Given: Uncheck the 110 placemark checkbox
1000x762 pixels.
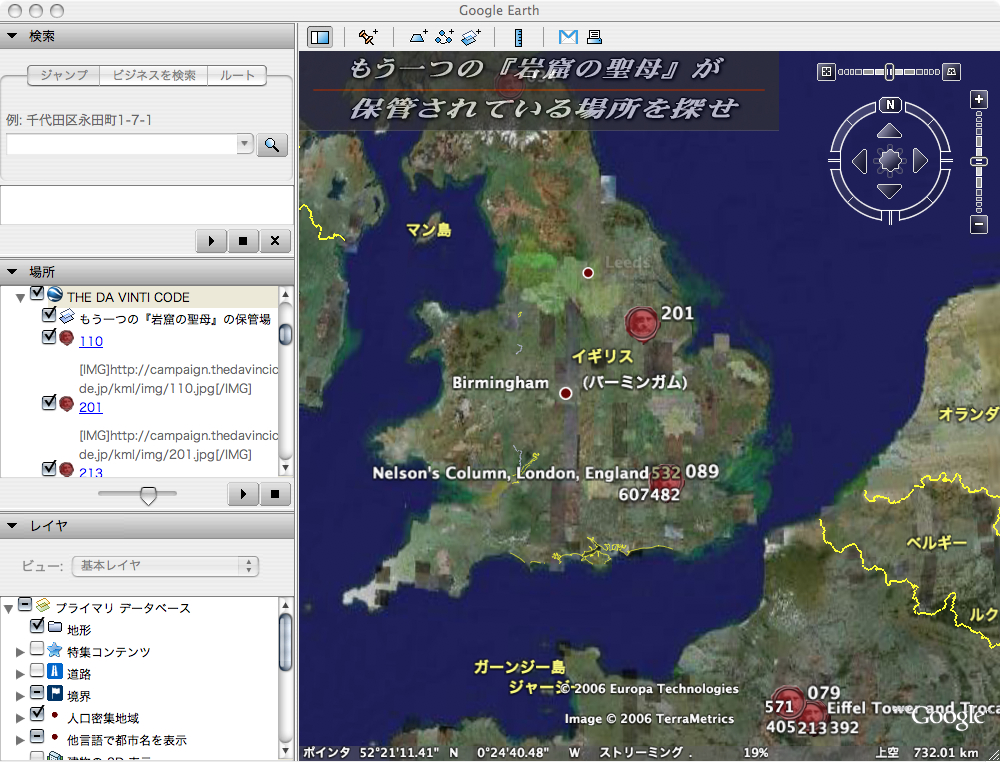Looking at the screenshot, I should 49,337.
